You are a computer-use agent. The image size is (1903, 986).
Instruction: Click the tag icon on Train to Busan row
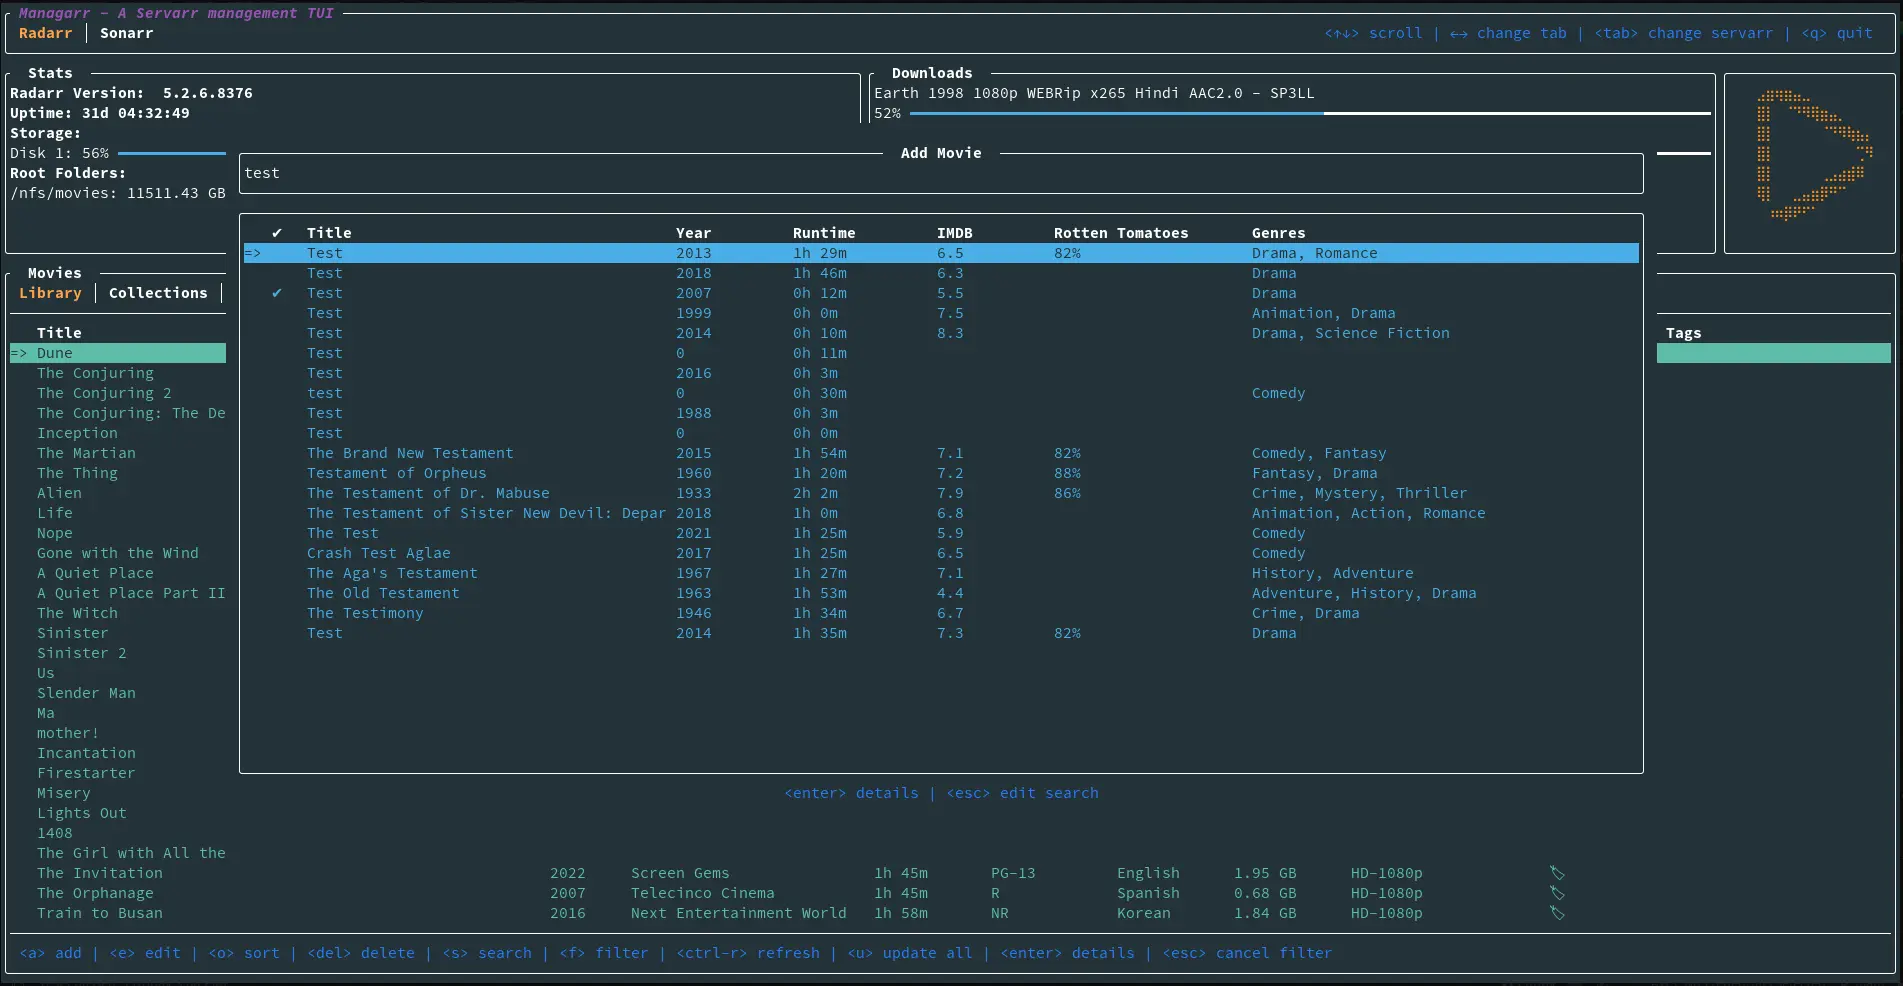[x=1557, y=913]
